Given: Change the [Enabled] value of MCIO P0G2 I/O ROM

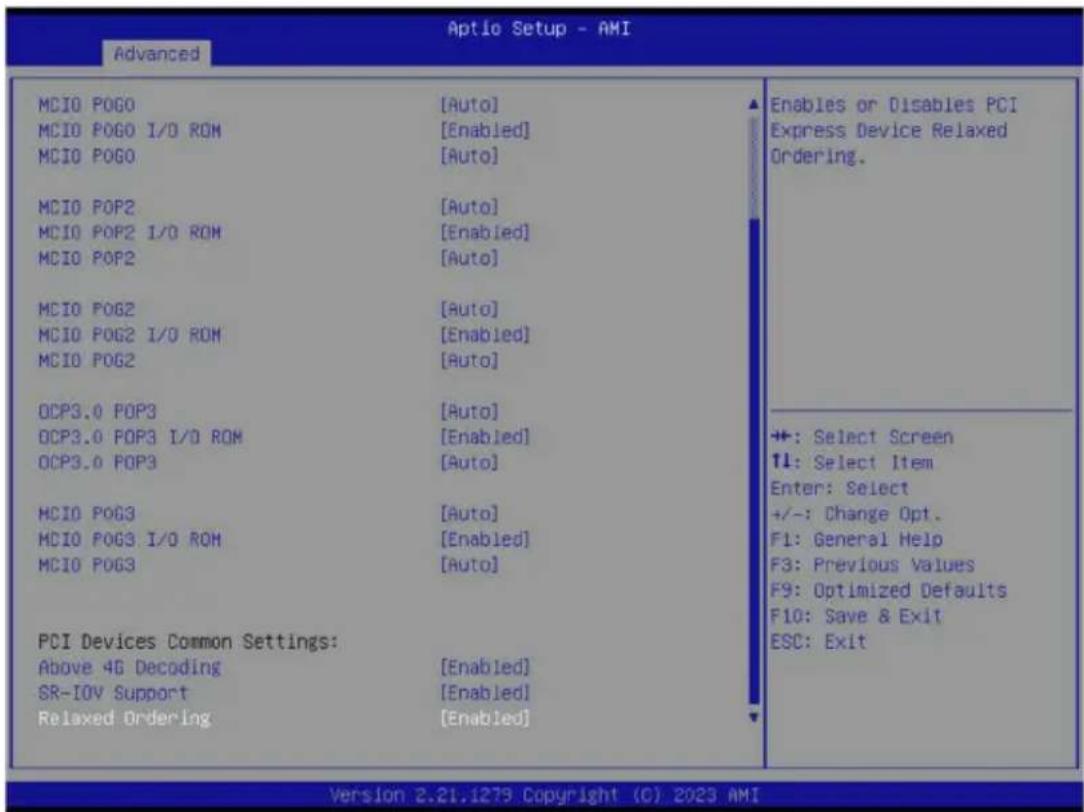Looking at the screenshot, I should [x=485, y=335].
